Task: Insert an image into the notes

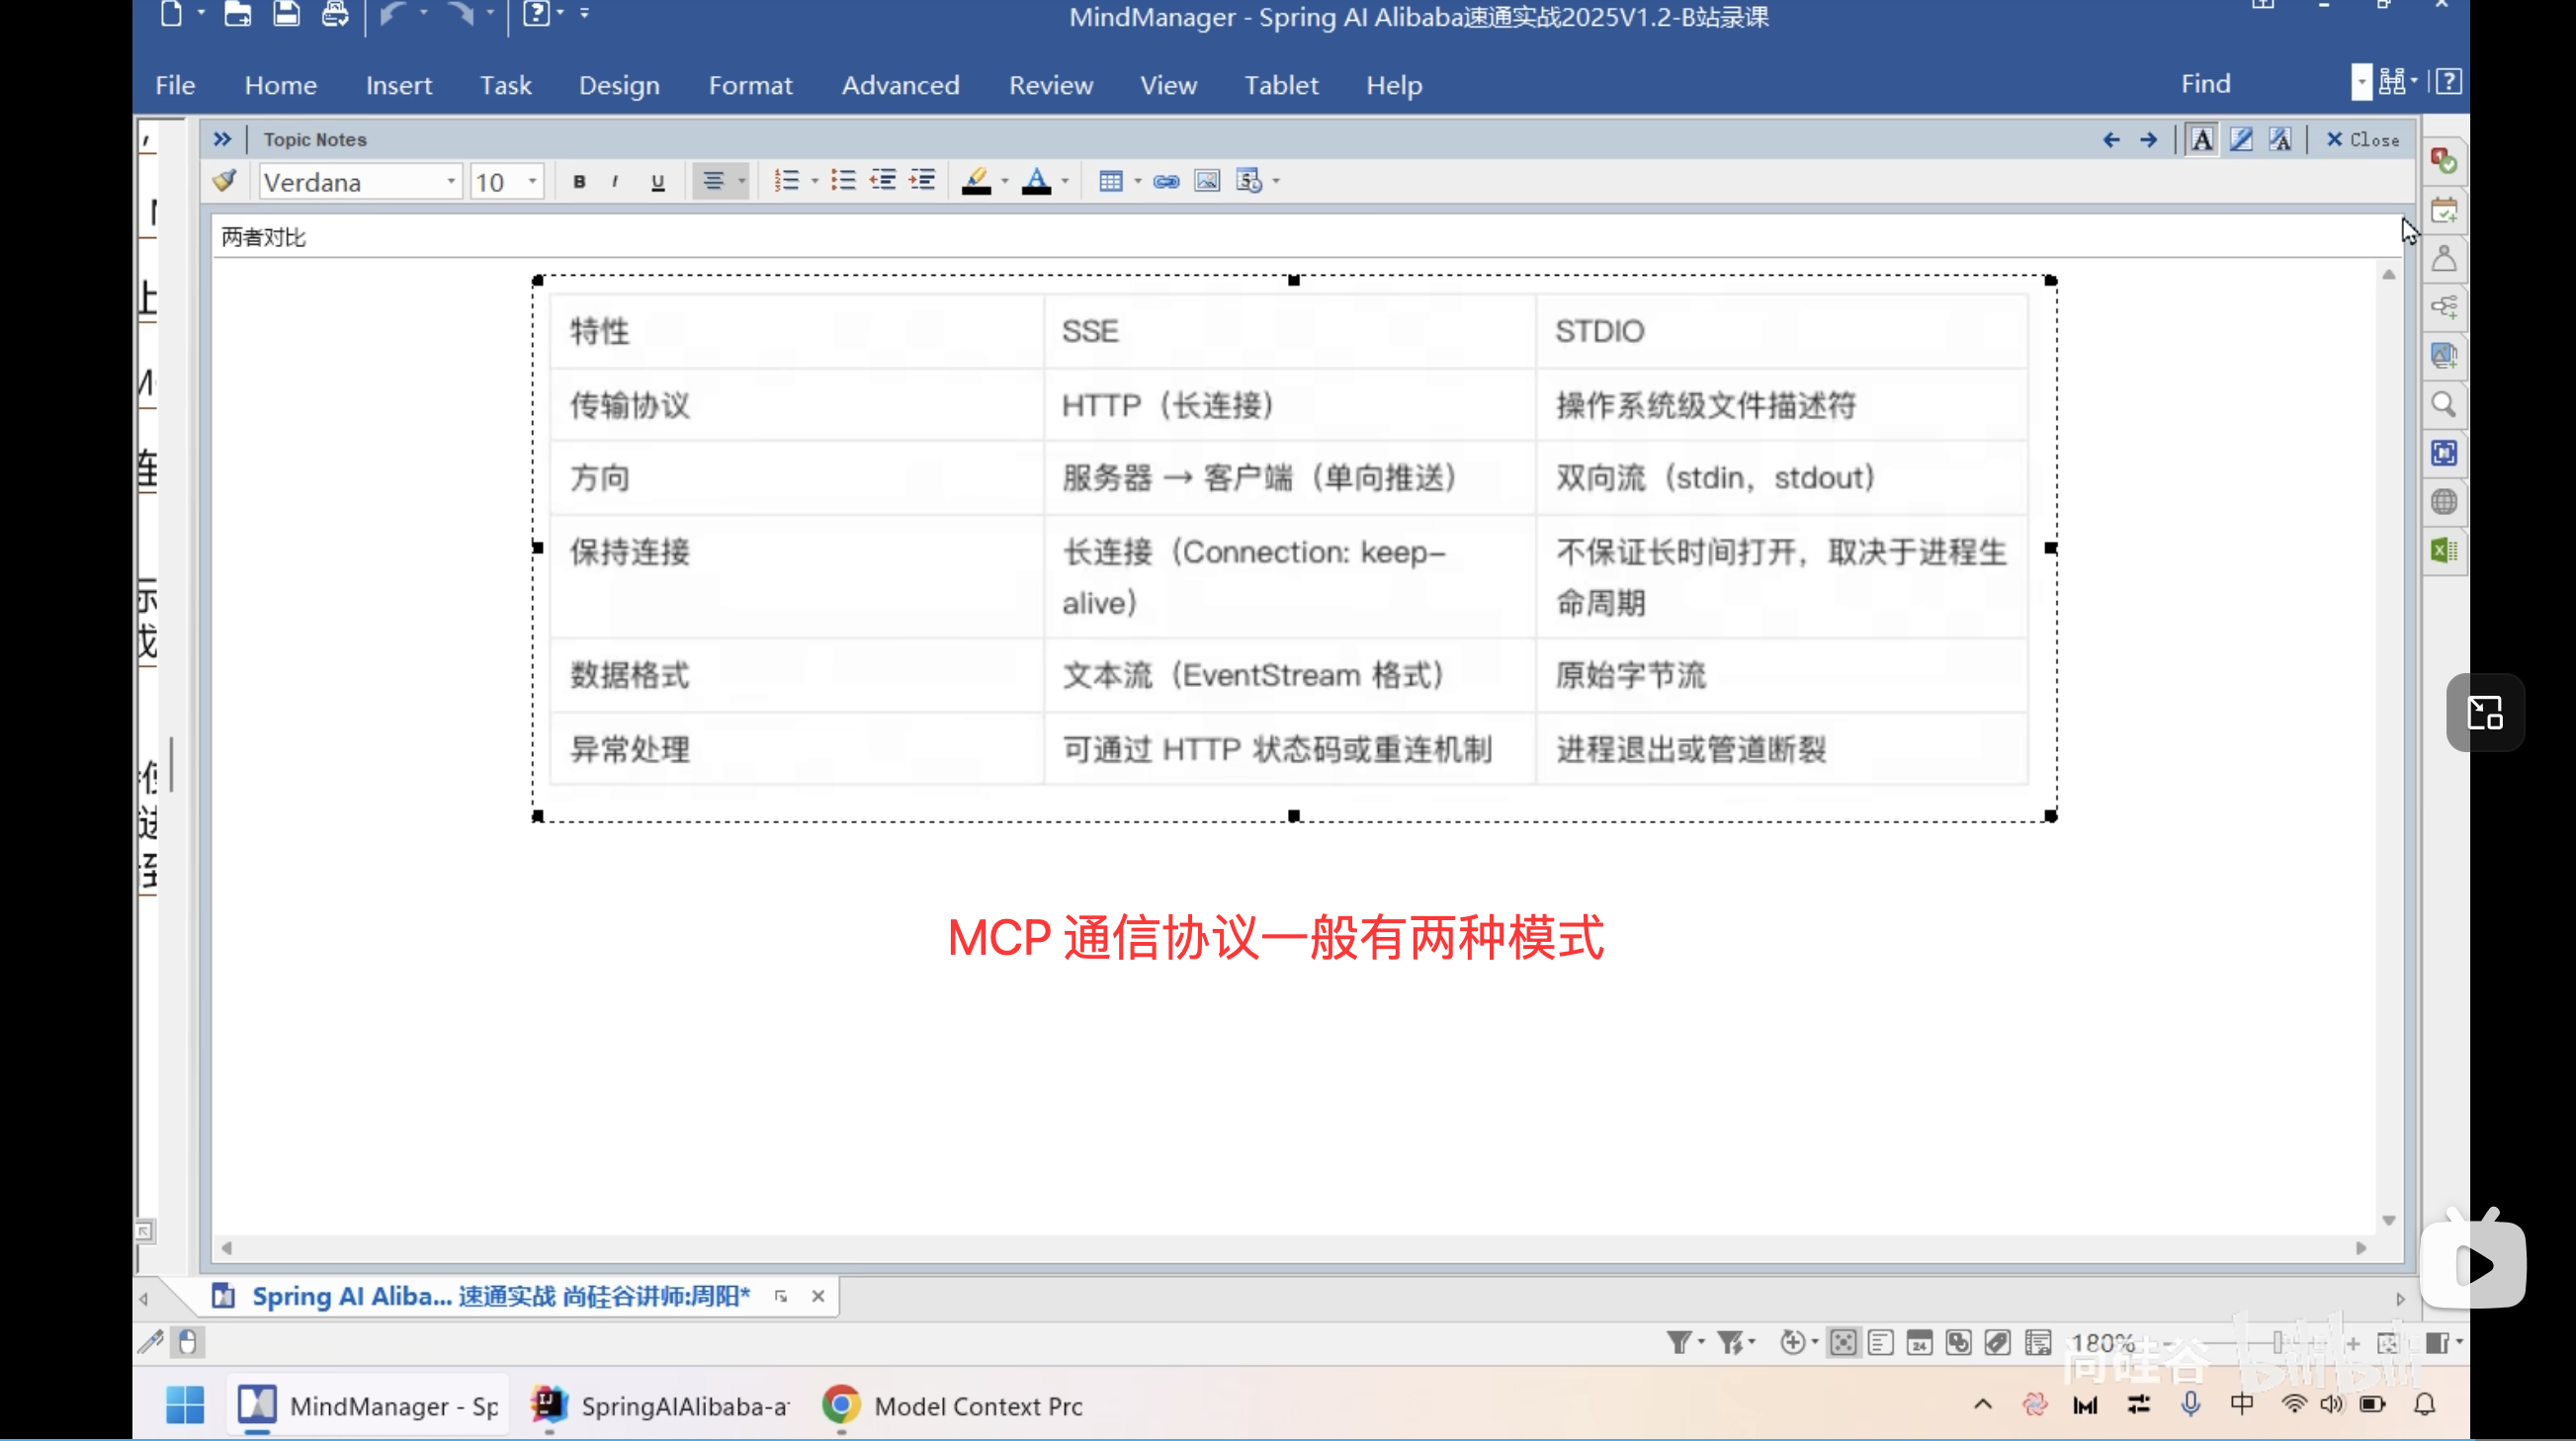Action: pyautogui.click(x=1207, y=181)
